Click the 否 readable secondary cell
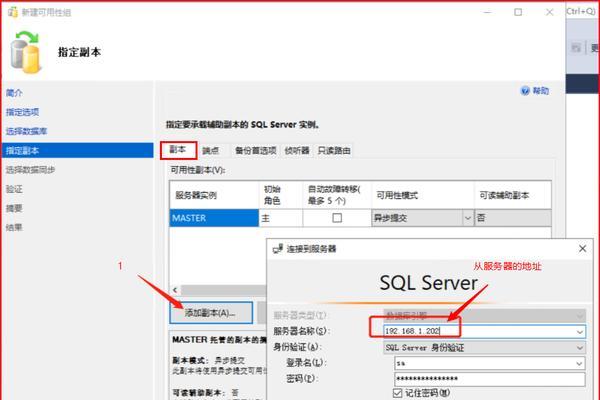Image resolution: width=600 pixels, height=400 pixels. [513, 218]
